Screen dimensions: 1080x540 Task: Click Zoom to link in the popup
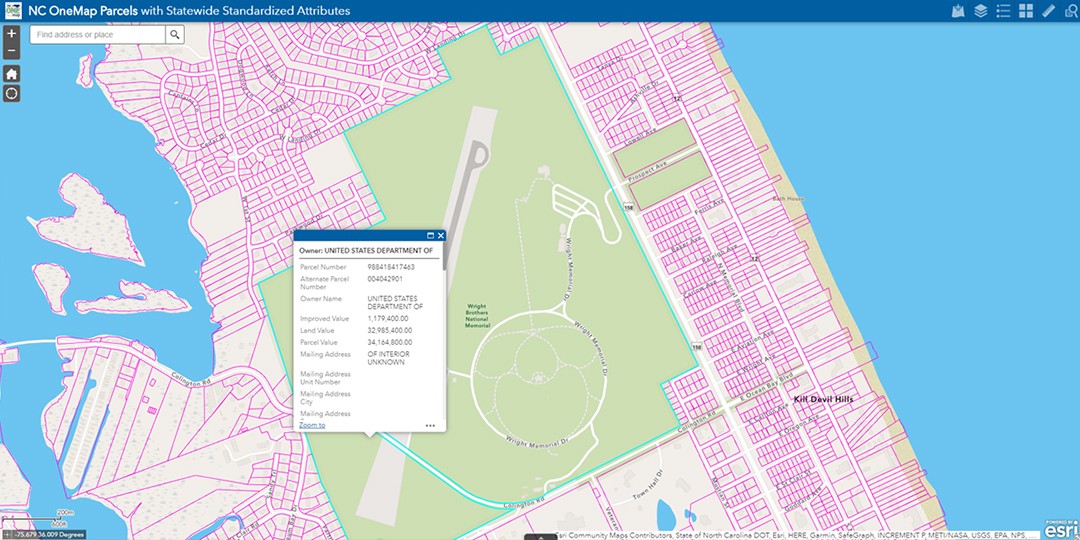point(312,425)
